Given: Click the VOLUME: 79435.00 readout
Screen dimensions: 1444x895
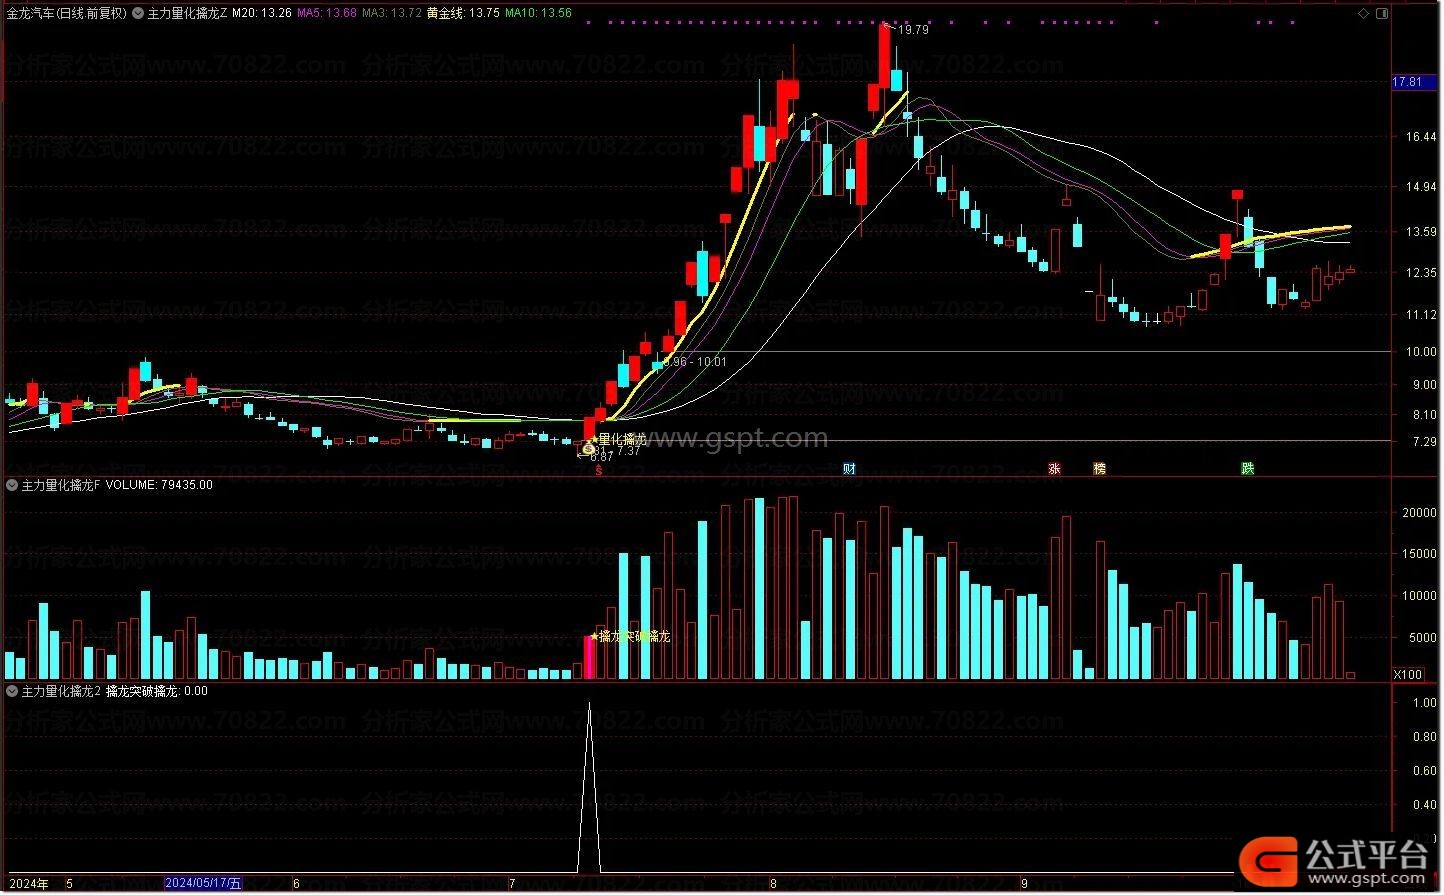Looking at the screenshot, I should 159,485.
